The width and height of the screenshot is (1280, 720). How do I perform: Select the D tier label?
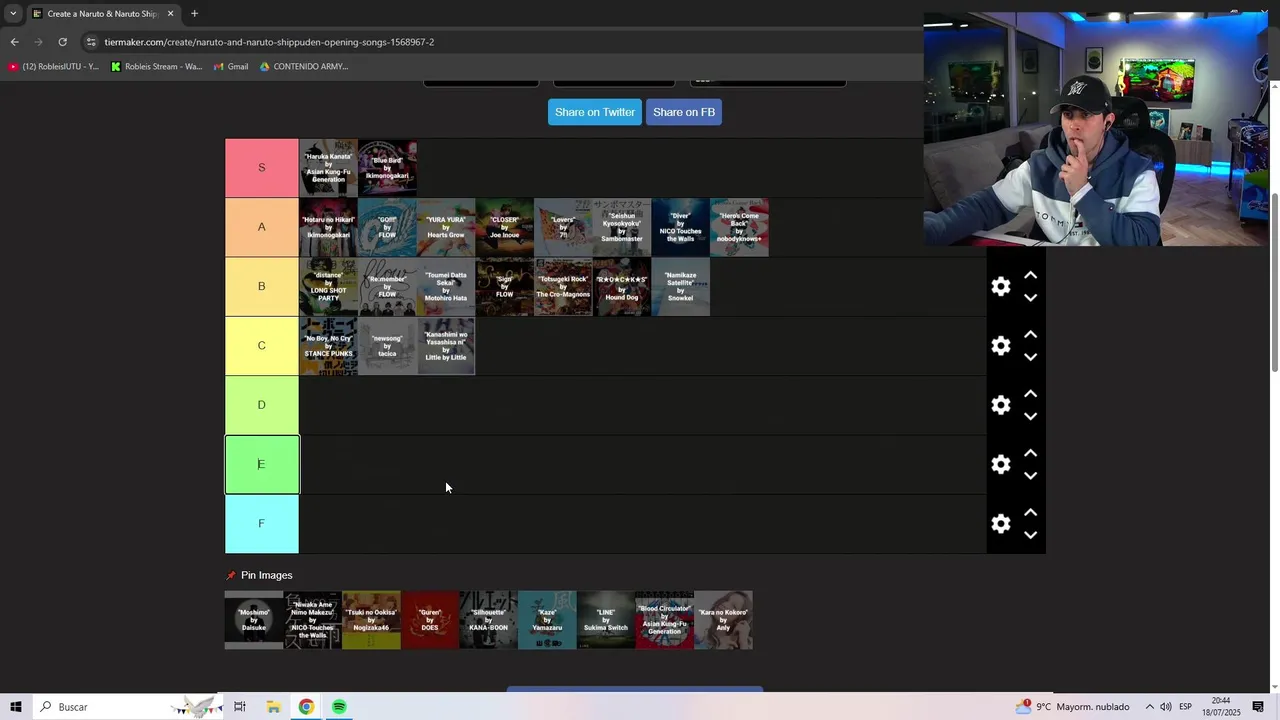[x=262, y=405]
